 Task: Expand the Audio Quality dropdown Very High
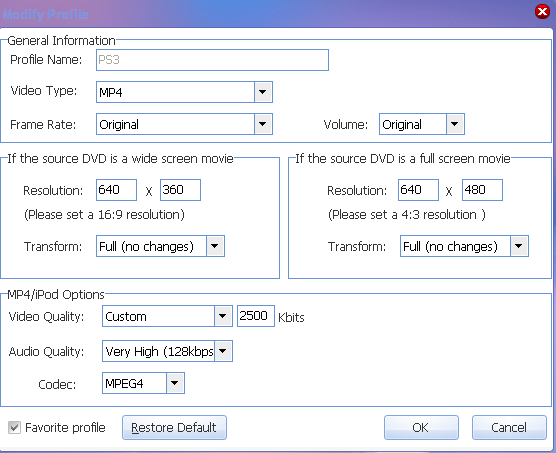[x=223, y=351]
